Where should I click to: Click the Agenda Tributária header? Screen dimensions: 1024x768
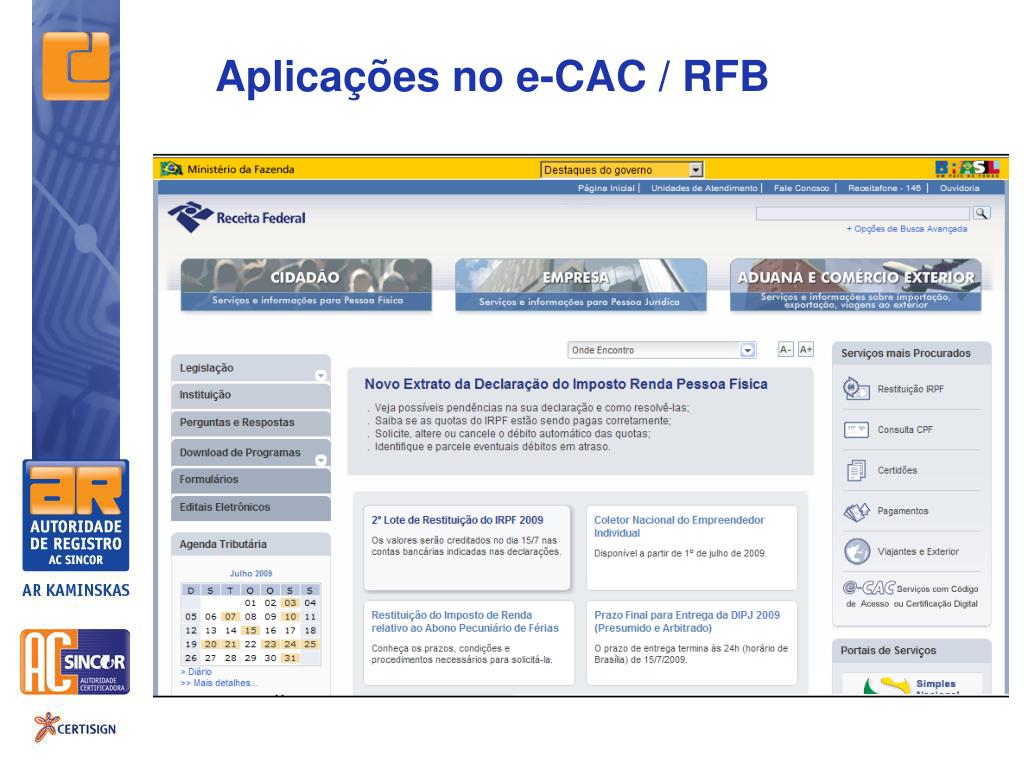(x=251, y=544)
